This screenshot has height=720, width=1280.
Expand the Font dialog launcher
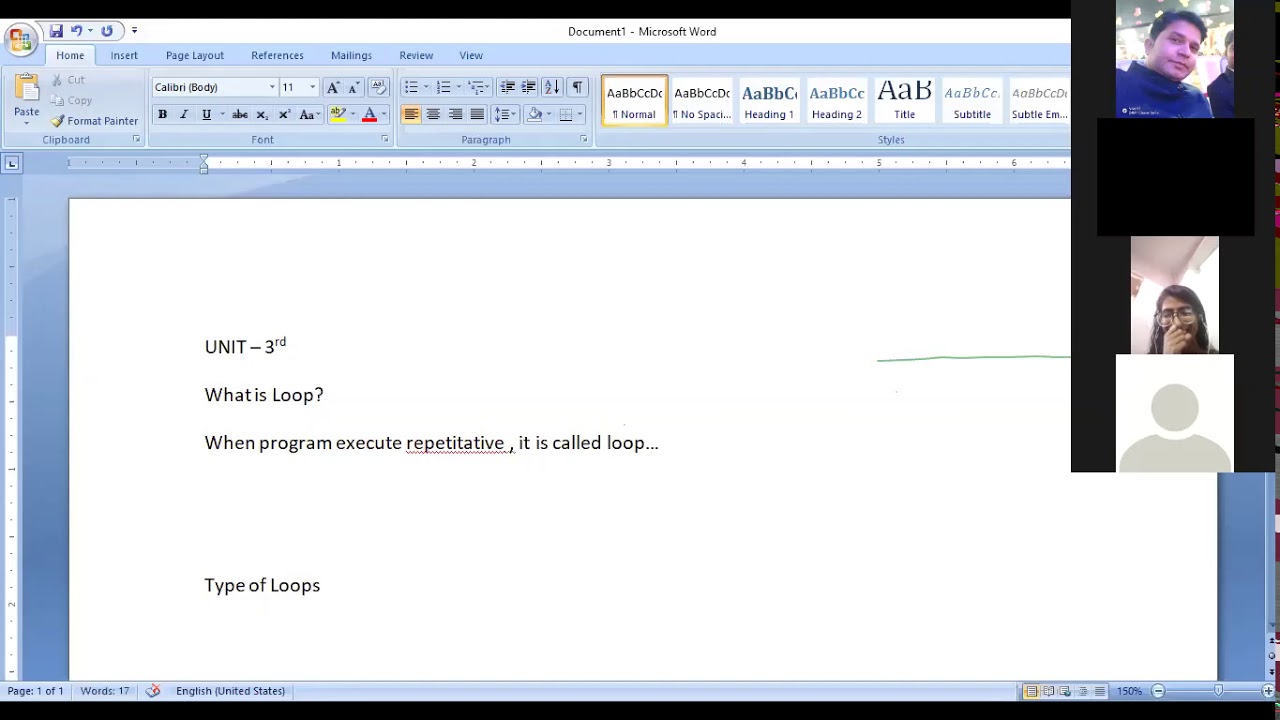(x=384, y=140)
